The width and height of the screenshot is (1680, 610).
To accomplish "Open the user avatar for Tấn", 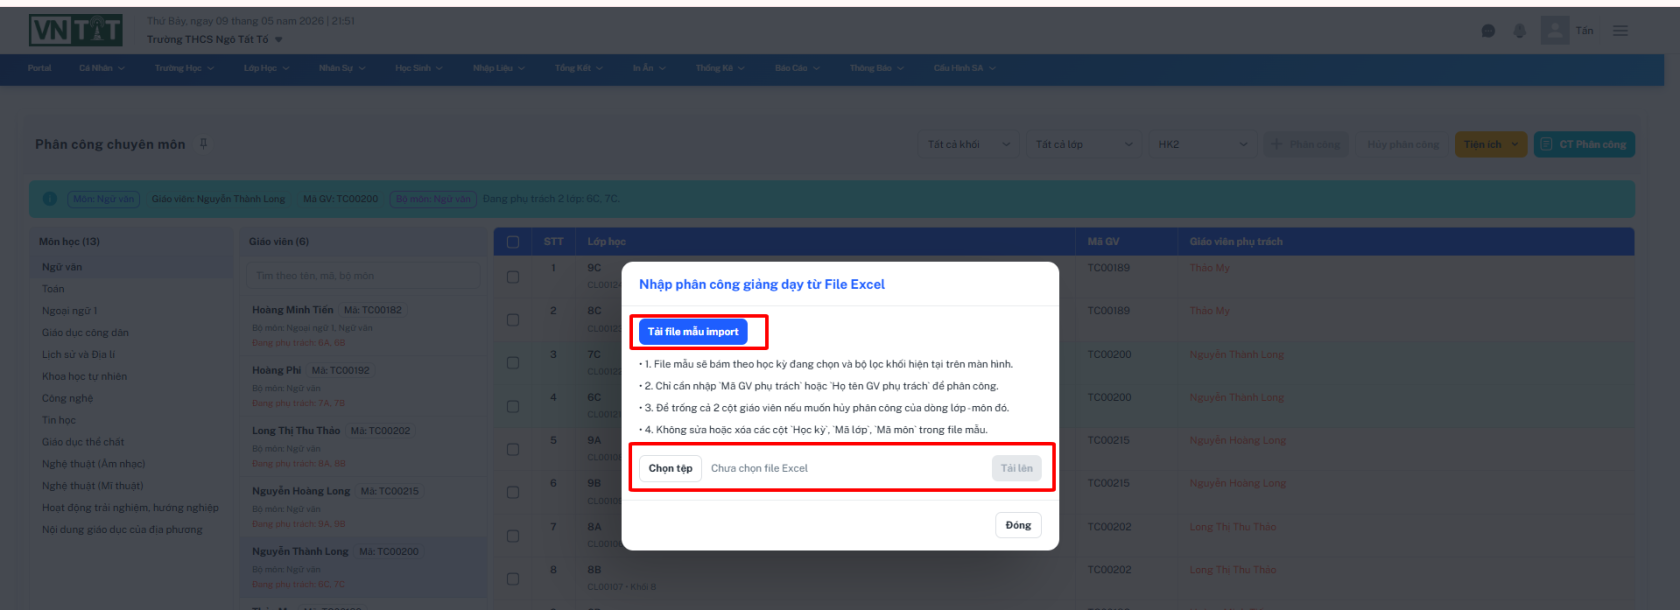I will tap(1555, 30).
